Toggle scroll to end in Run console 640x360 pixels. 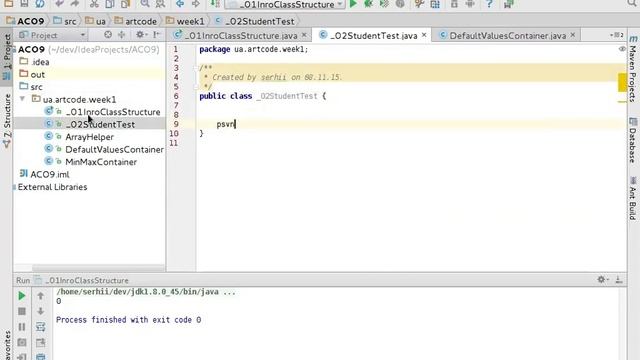(40, 342)
